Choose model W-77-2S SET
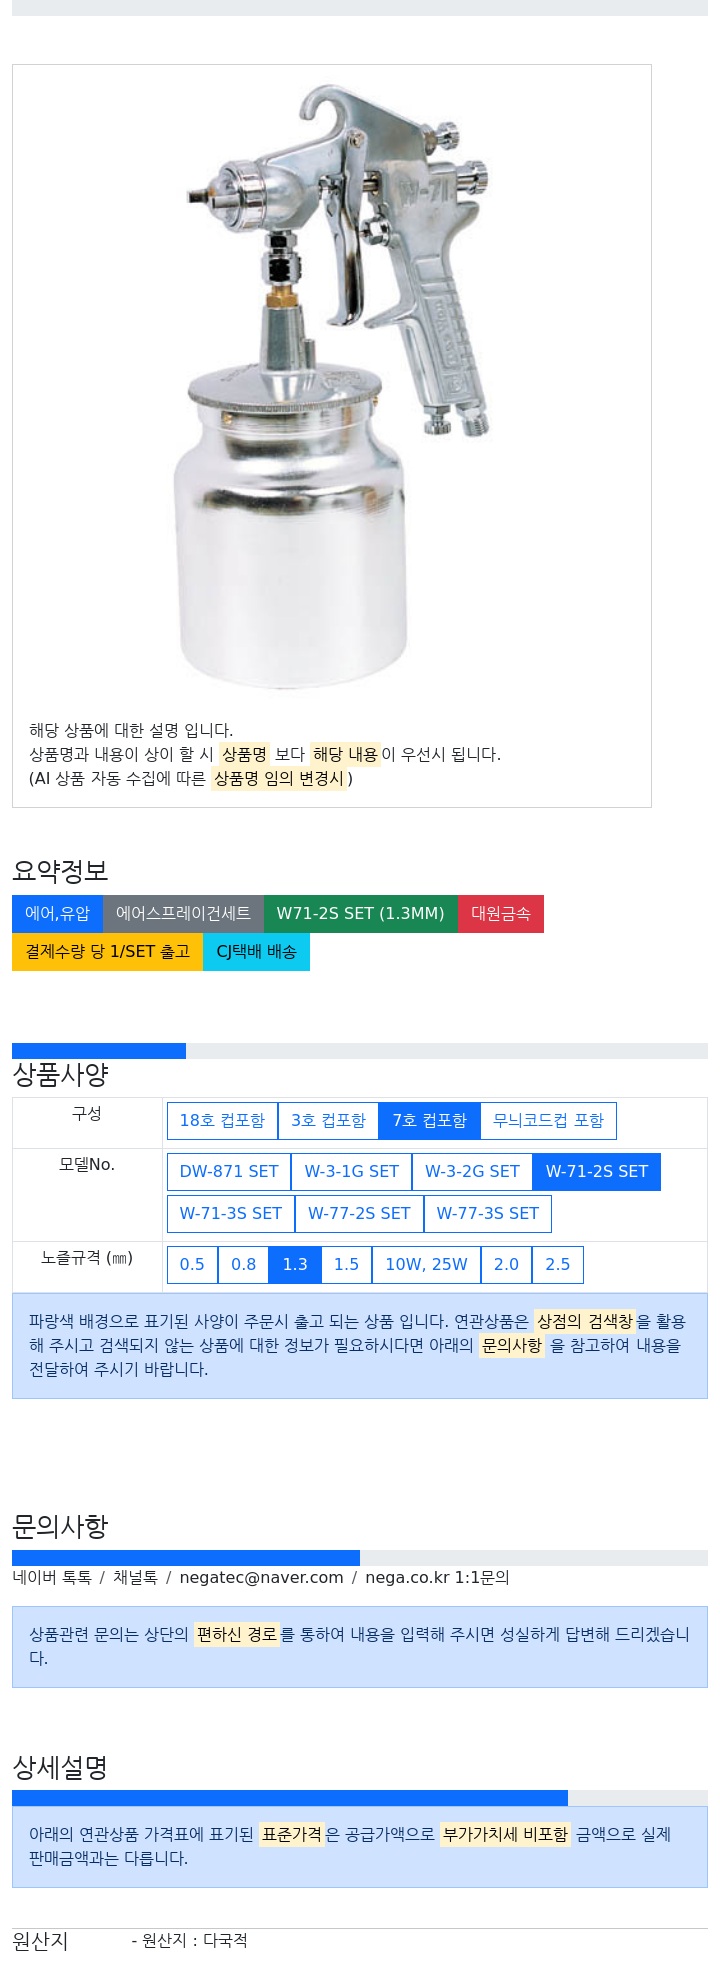Screen dimensions: 720x1961 (x=359, y=1213)
